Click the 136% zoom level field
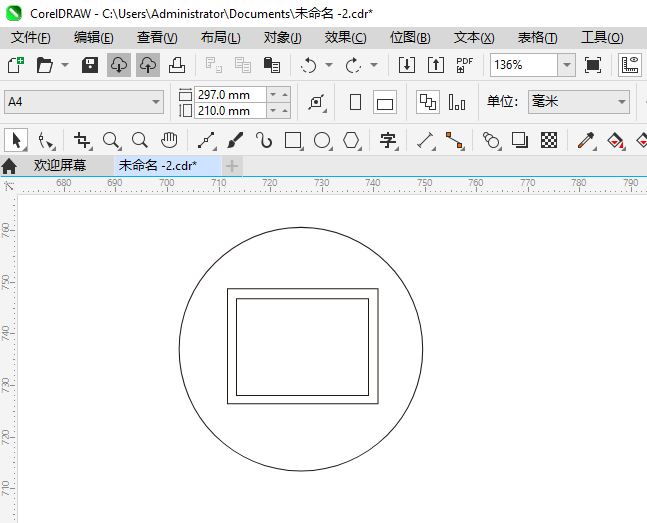 [524, 65]
